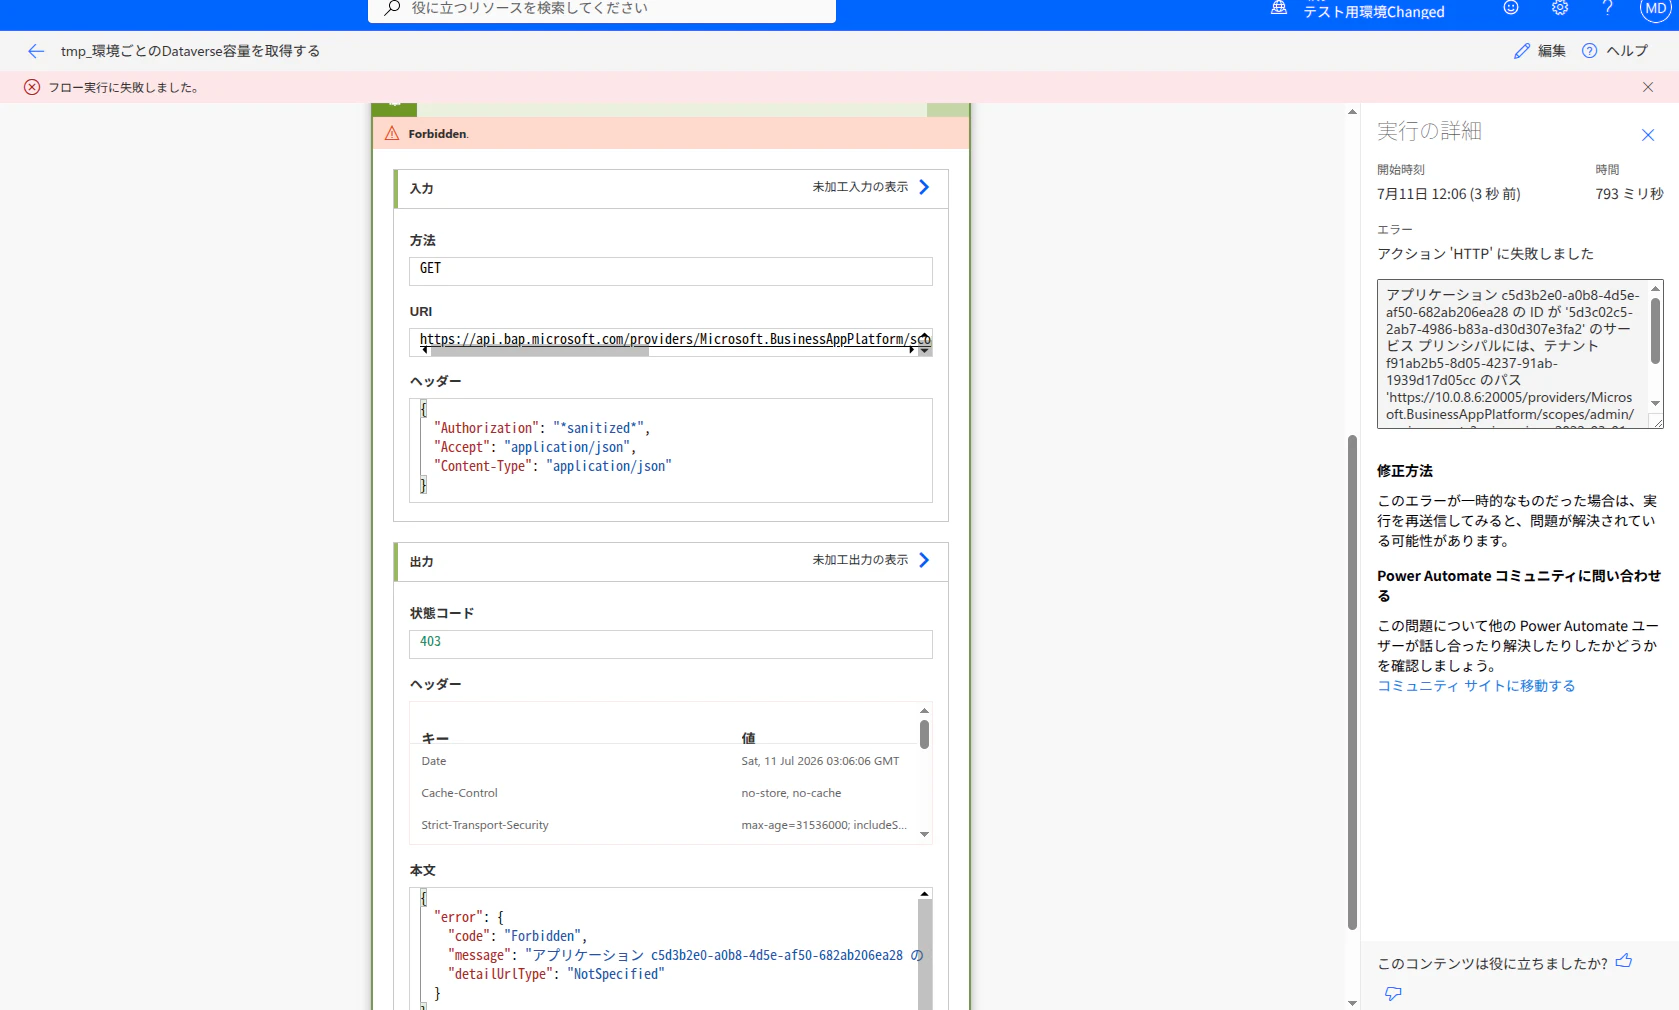1679x1010 pixels.
Task: Click the 出力 section header
Action: point(671,561)
